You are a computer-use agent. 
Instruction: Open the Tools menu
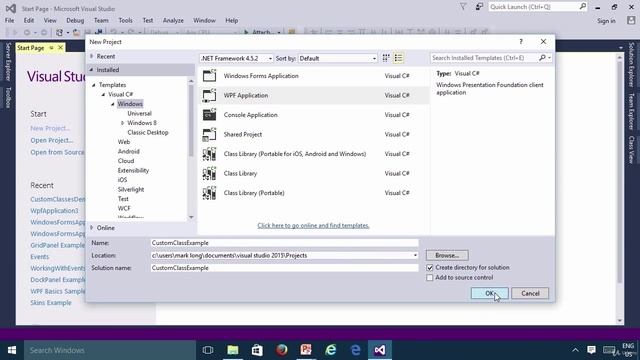[x=125, y=20]
